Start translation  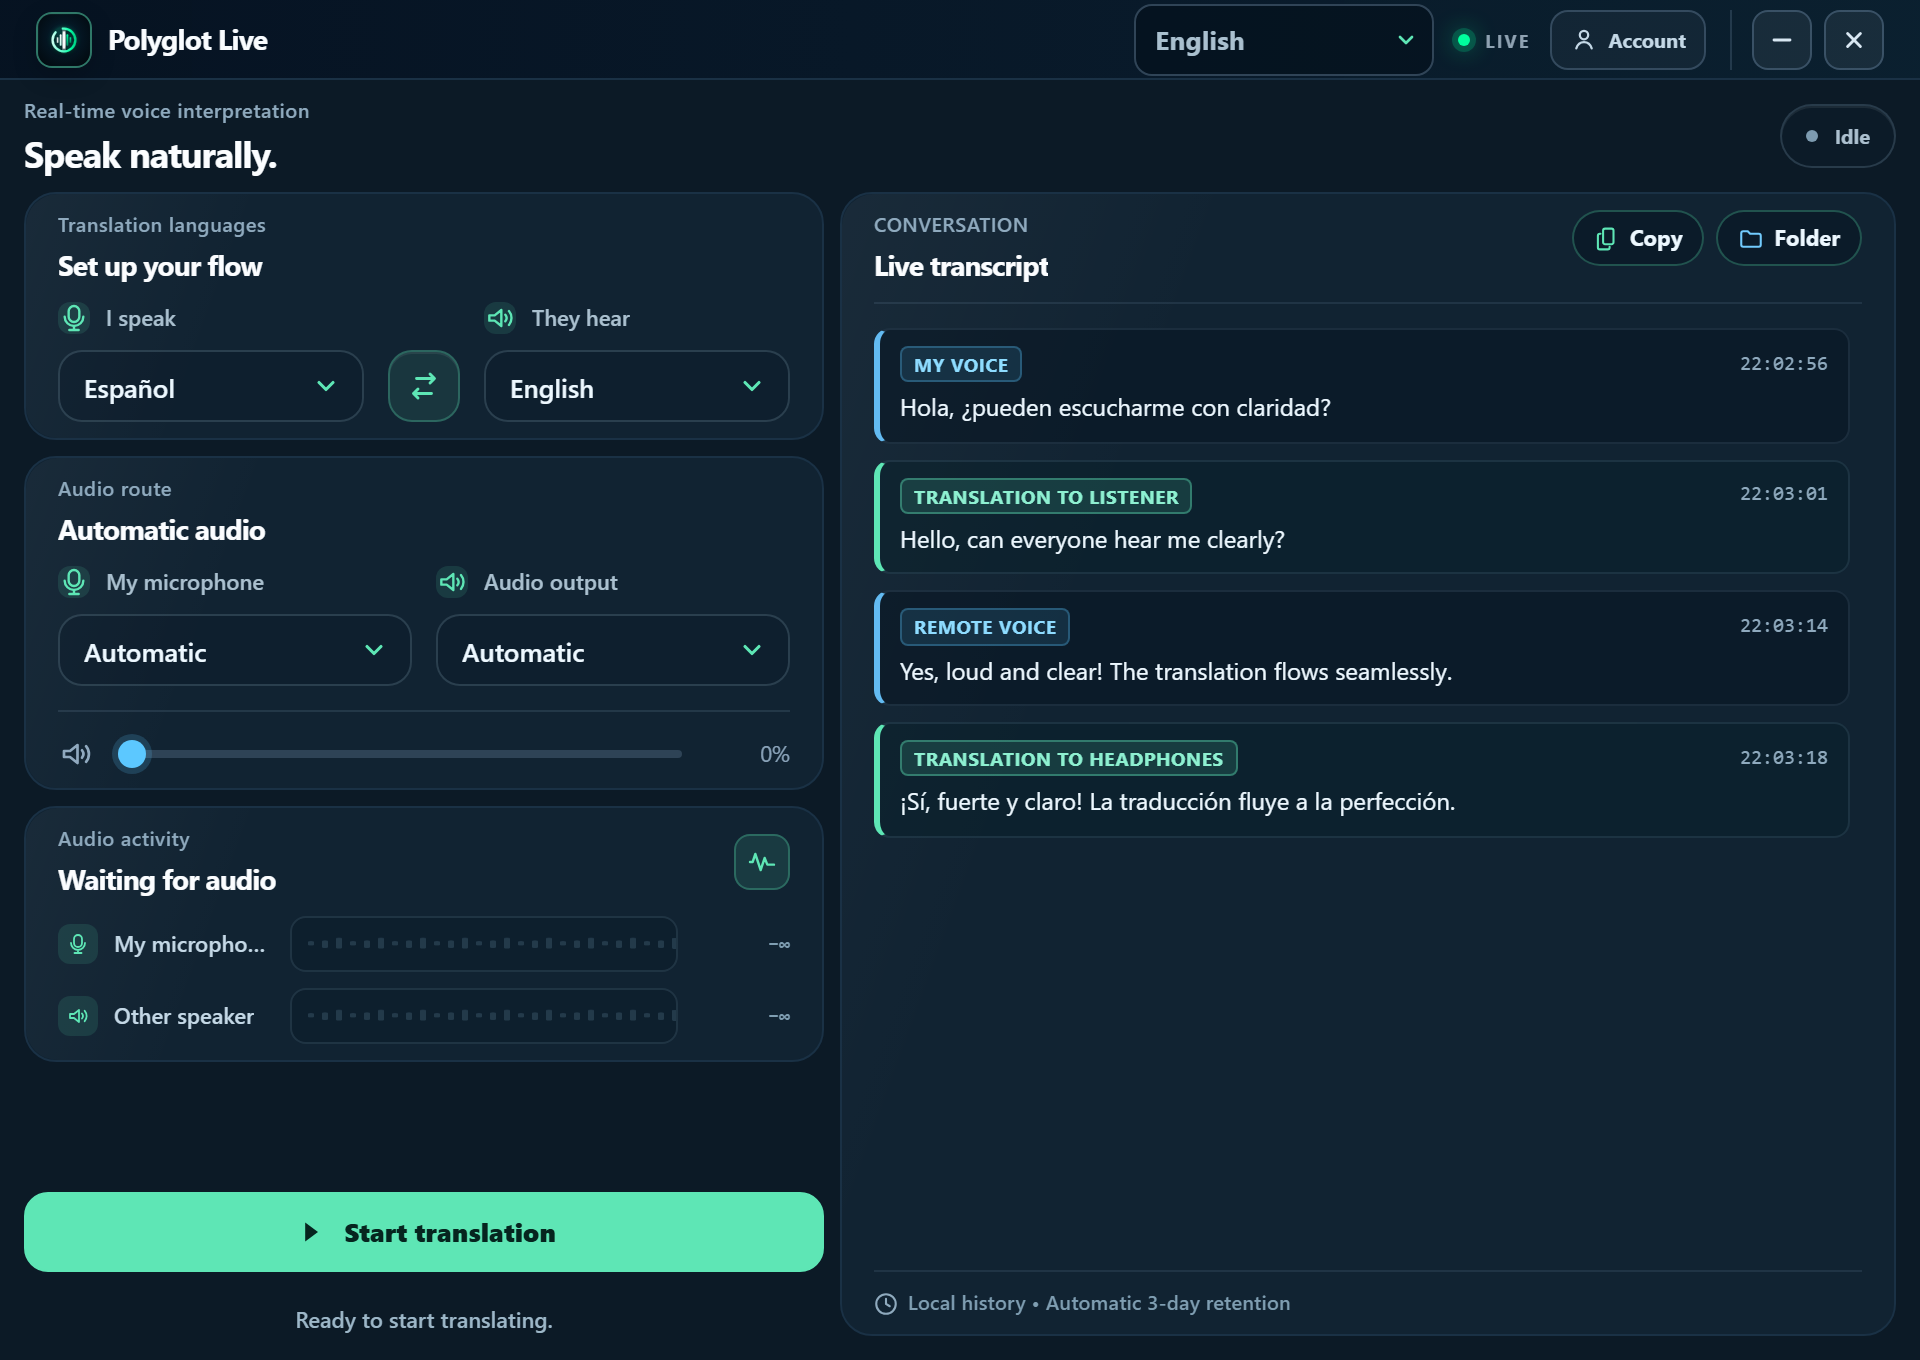click(424, 1232)
